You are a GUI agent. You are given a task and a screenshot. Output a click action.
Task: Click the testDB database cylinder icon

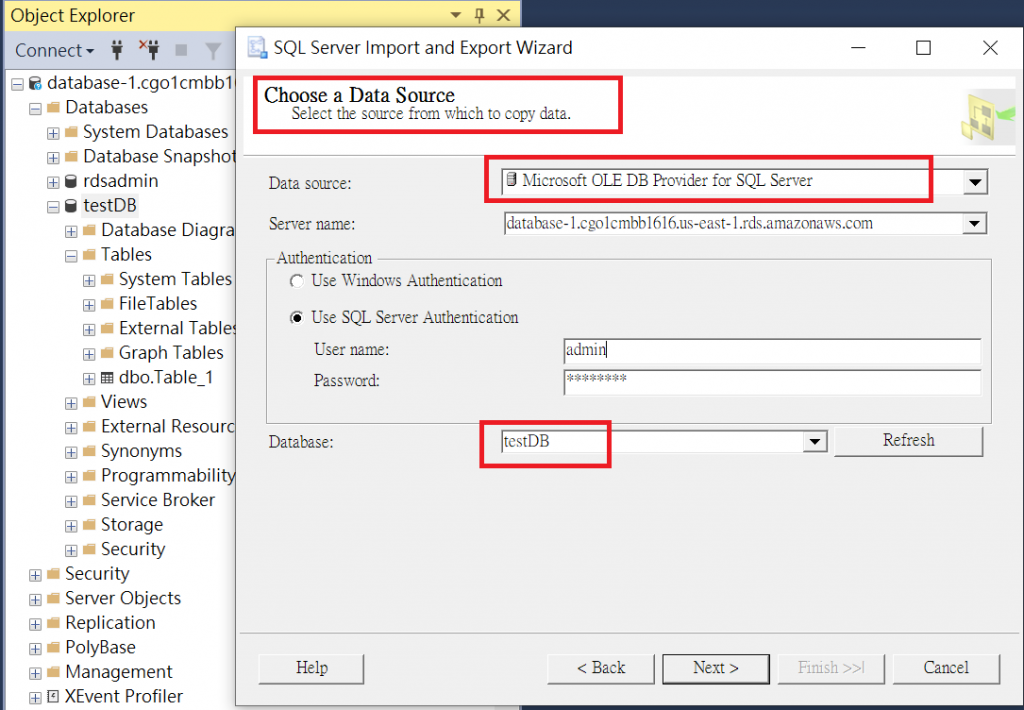[x=71, y=206]
